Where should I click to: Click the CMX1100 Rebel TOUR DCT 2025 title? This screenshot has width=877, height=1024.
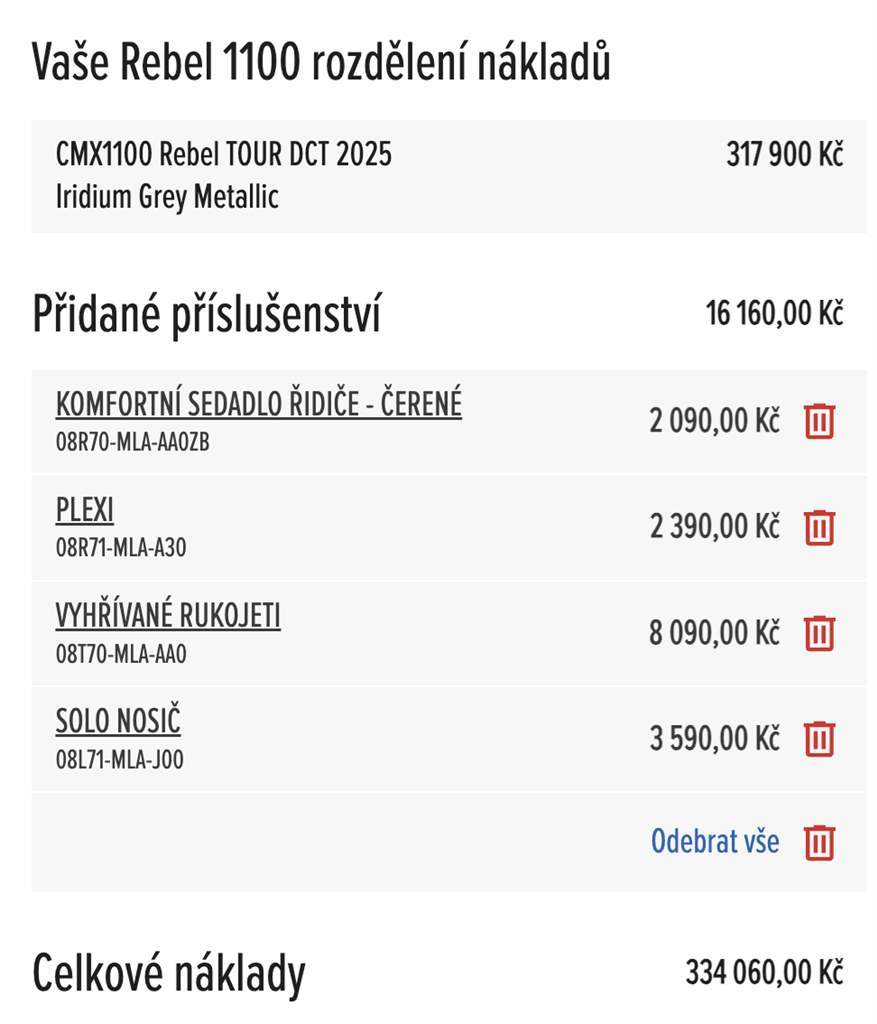point(224,155)
